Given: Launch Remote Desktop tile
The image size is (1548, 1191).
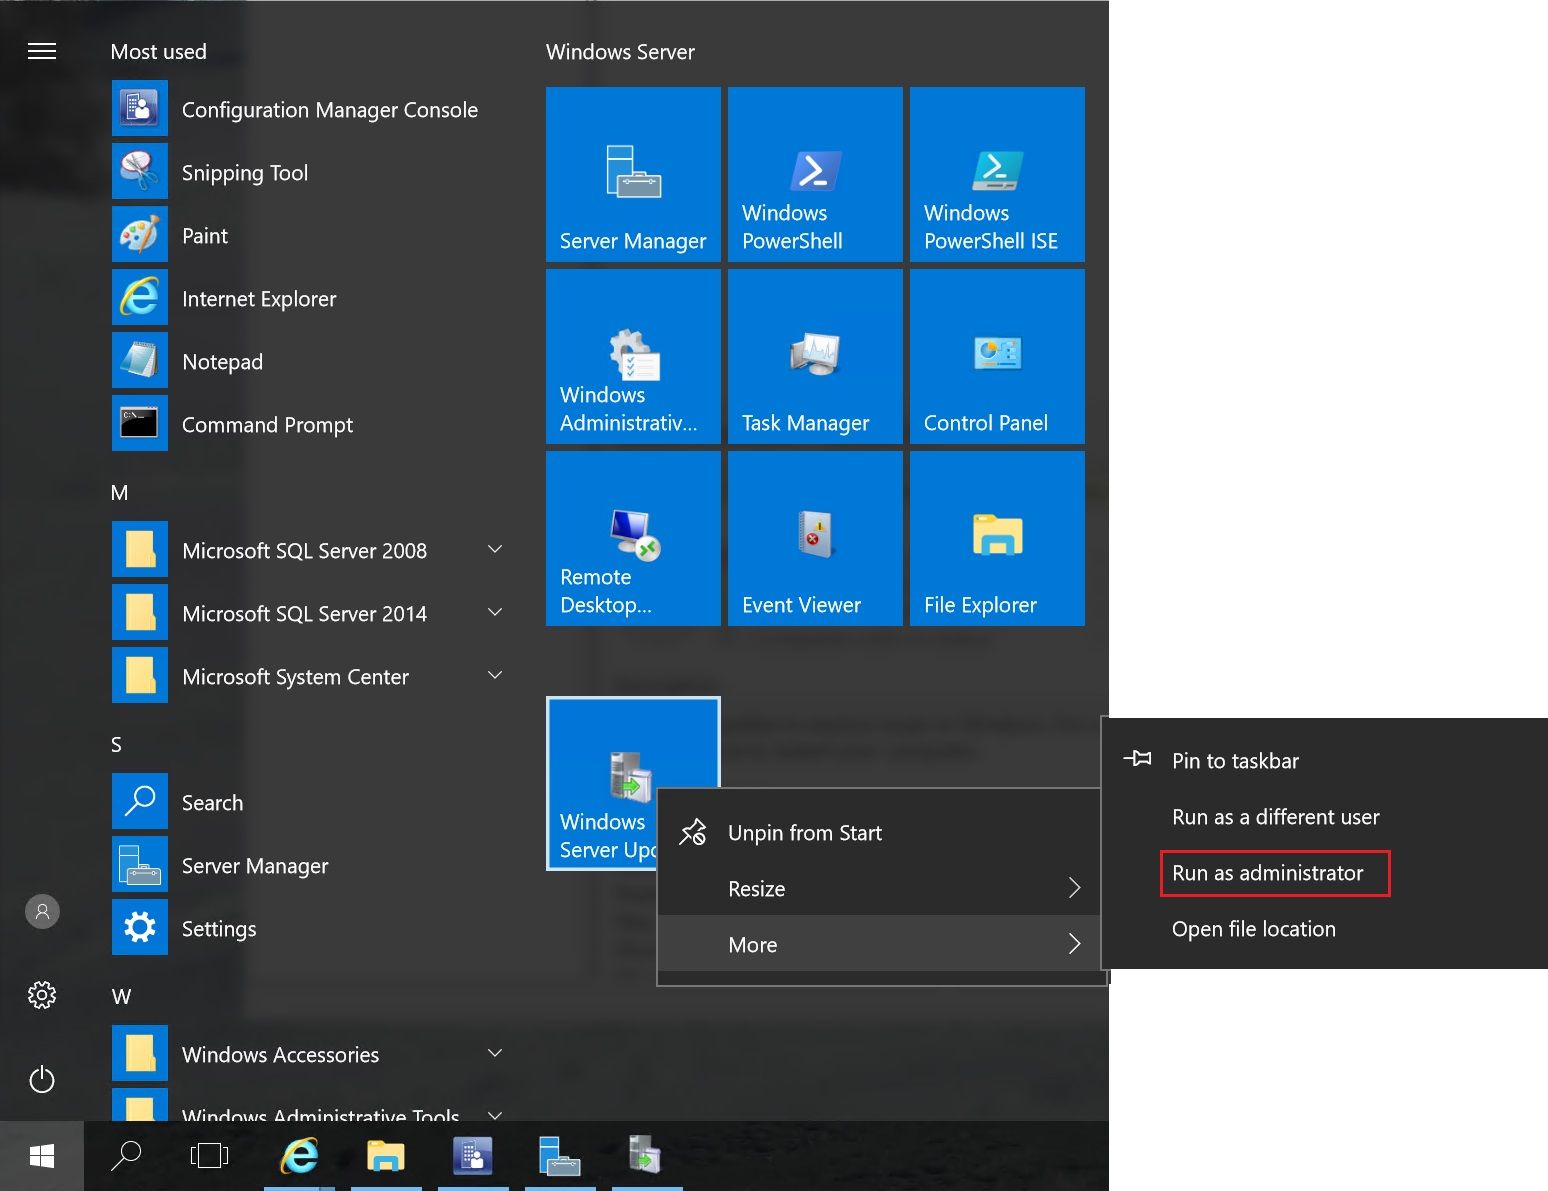Looking at the screenshot, I should pyautogui.click(x=633, y=538).
